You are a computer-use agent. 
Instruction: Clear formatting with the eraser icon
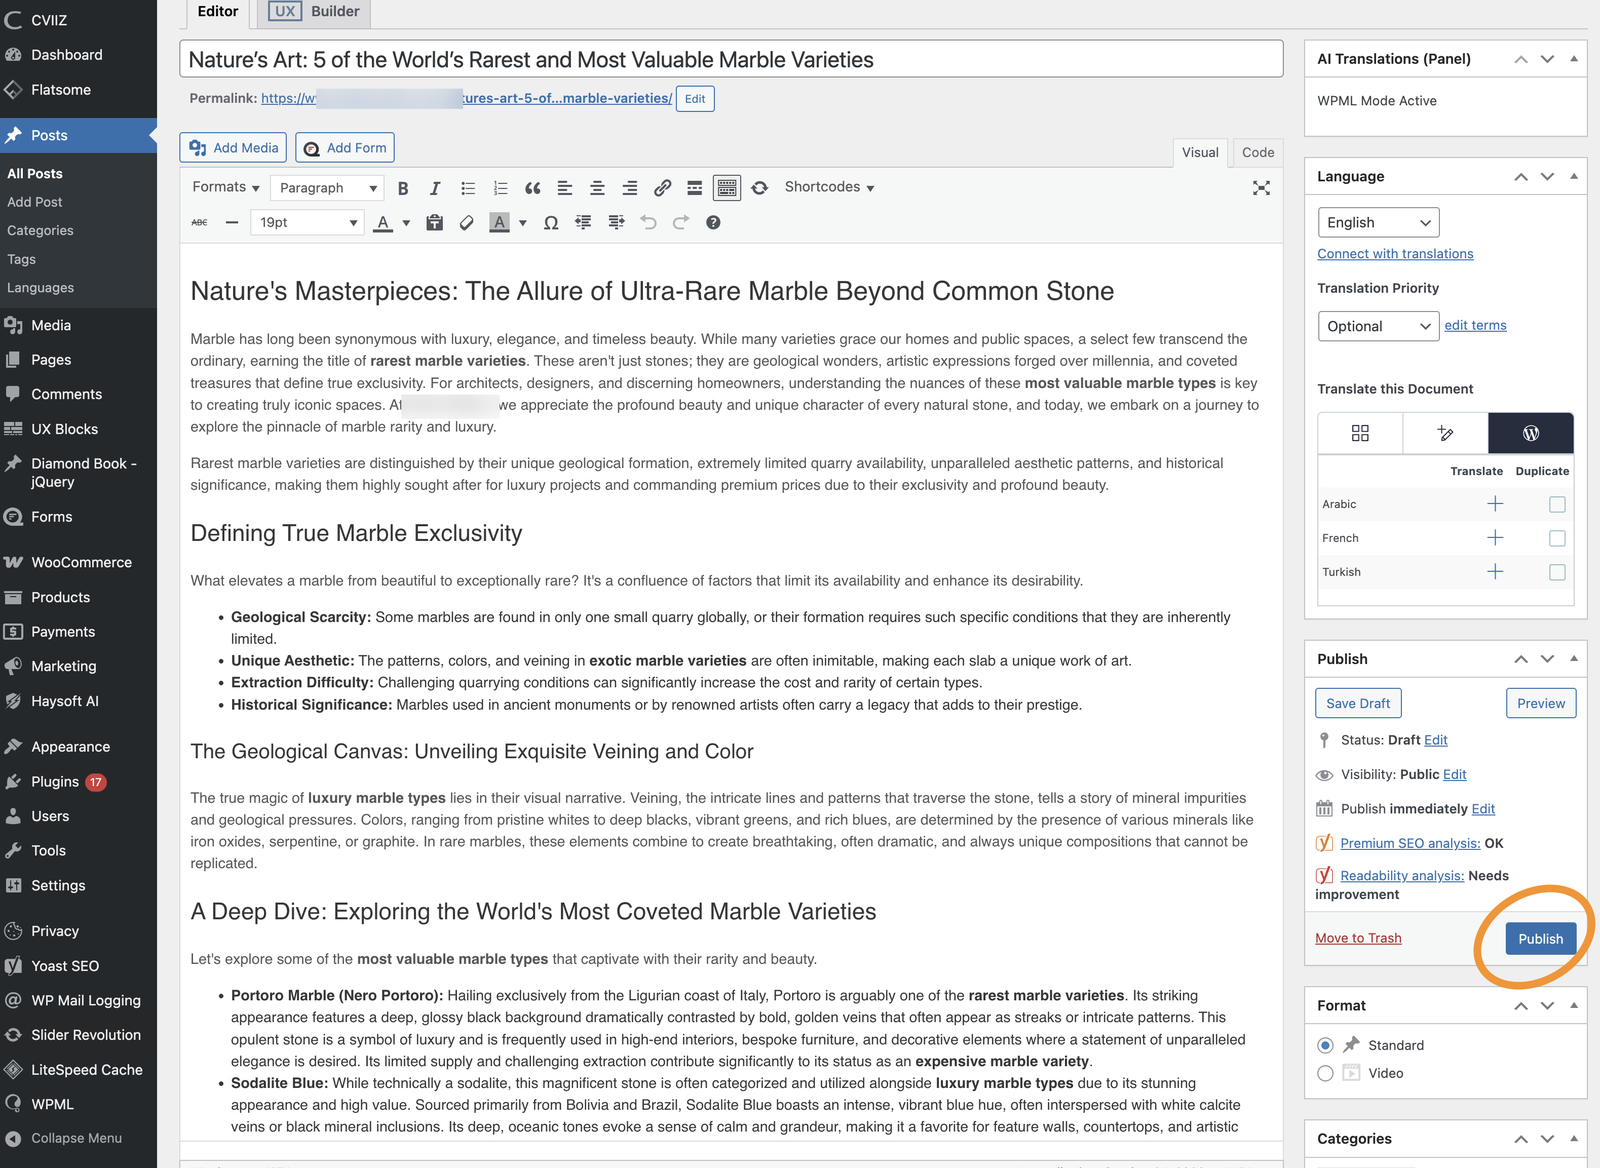tap(466, 223)
